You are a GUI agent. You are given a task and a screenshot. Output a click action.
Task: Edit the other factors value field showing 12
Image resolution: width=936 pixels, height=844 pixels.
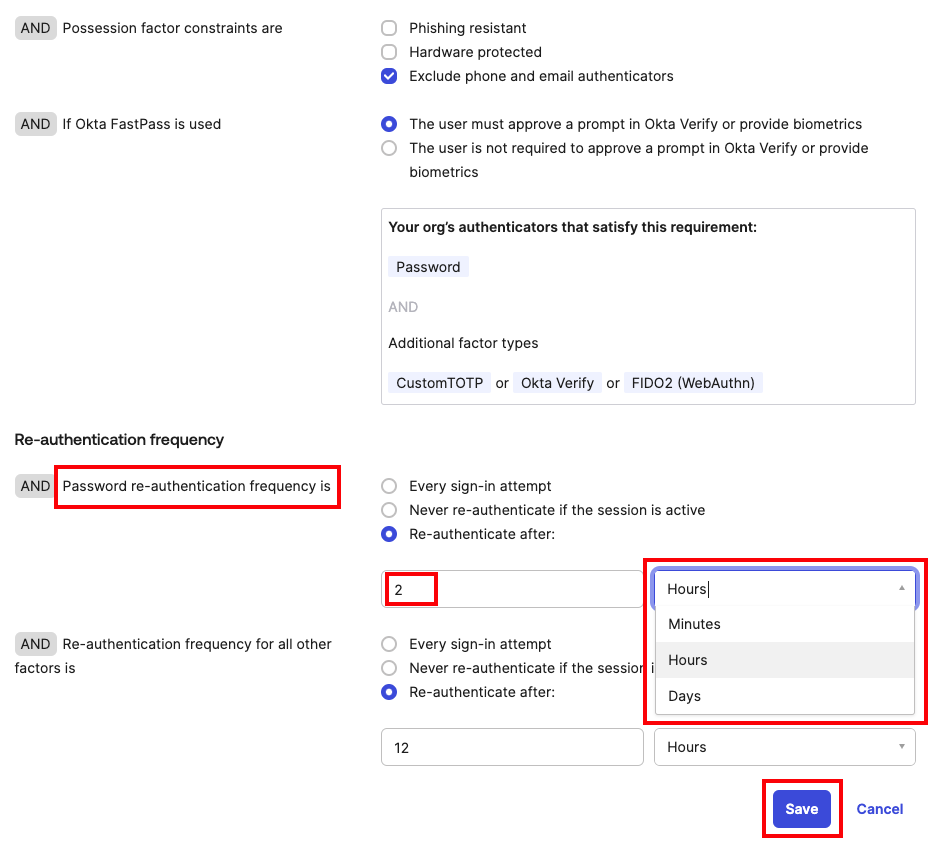click(x=511, y=747)
